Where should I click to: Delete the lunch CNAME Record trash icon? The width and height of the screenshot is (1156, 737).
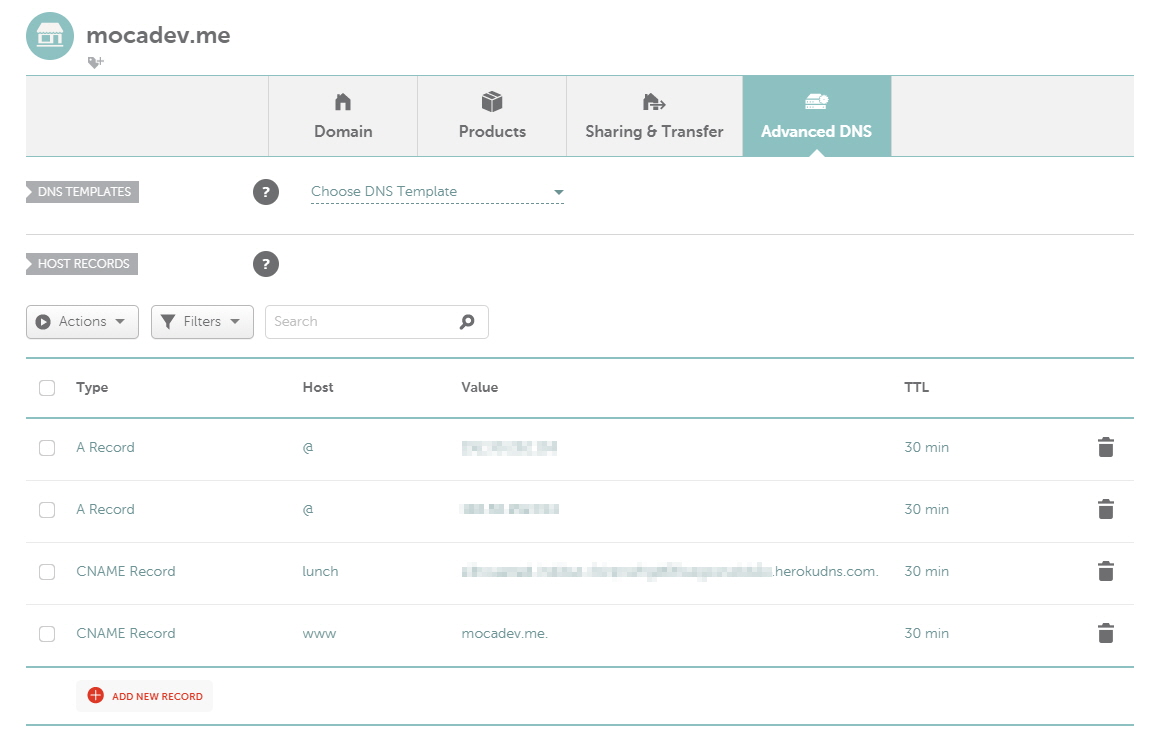tap(1105, 571)
